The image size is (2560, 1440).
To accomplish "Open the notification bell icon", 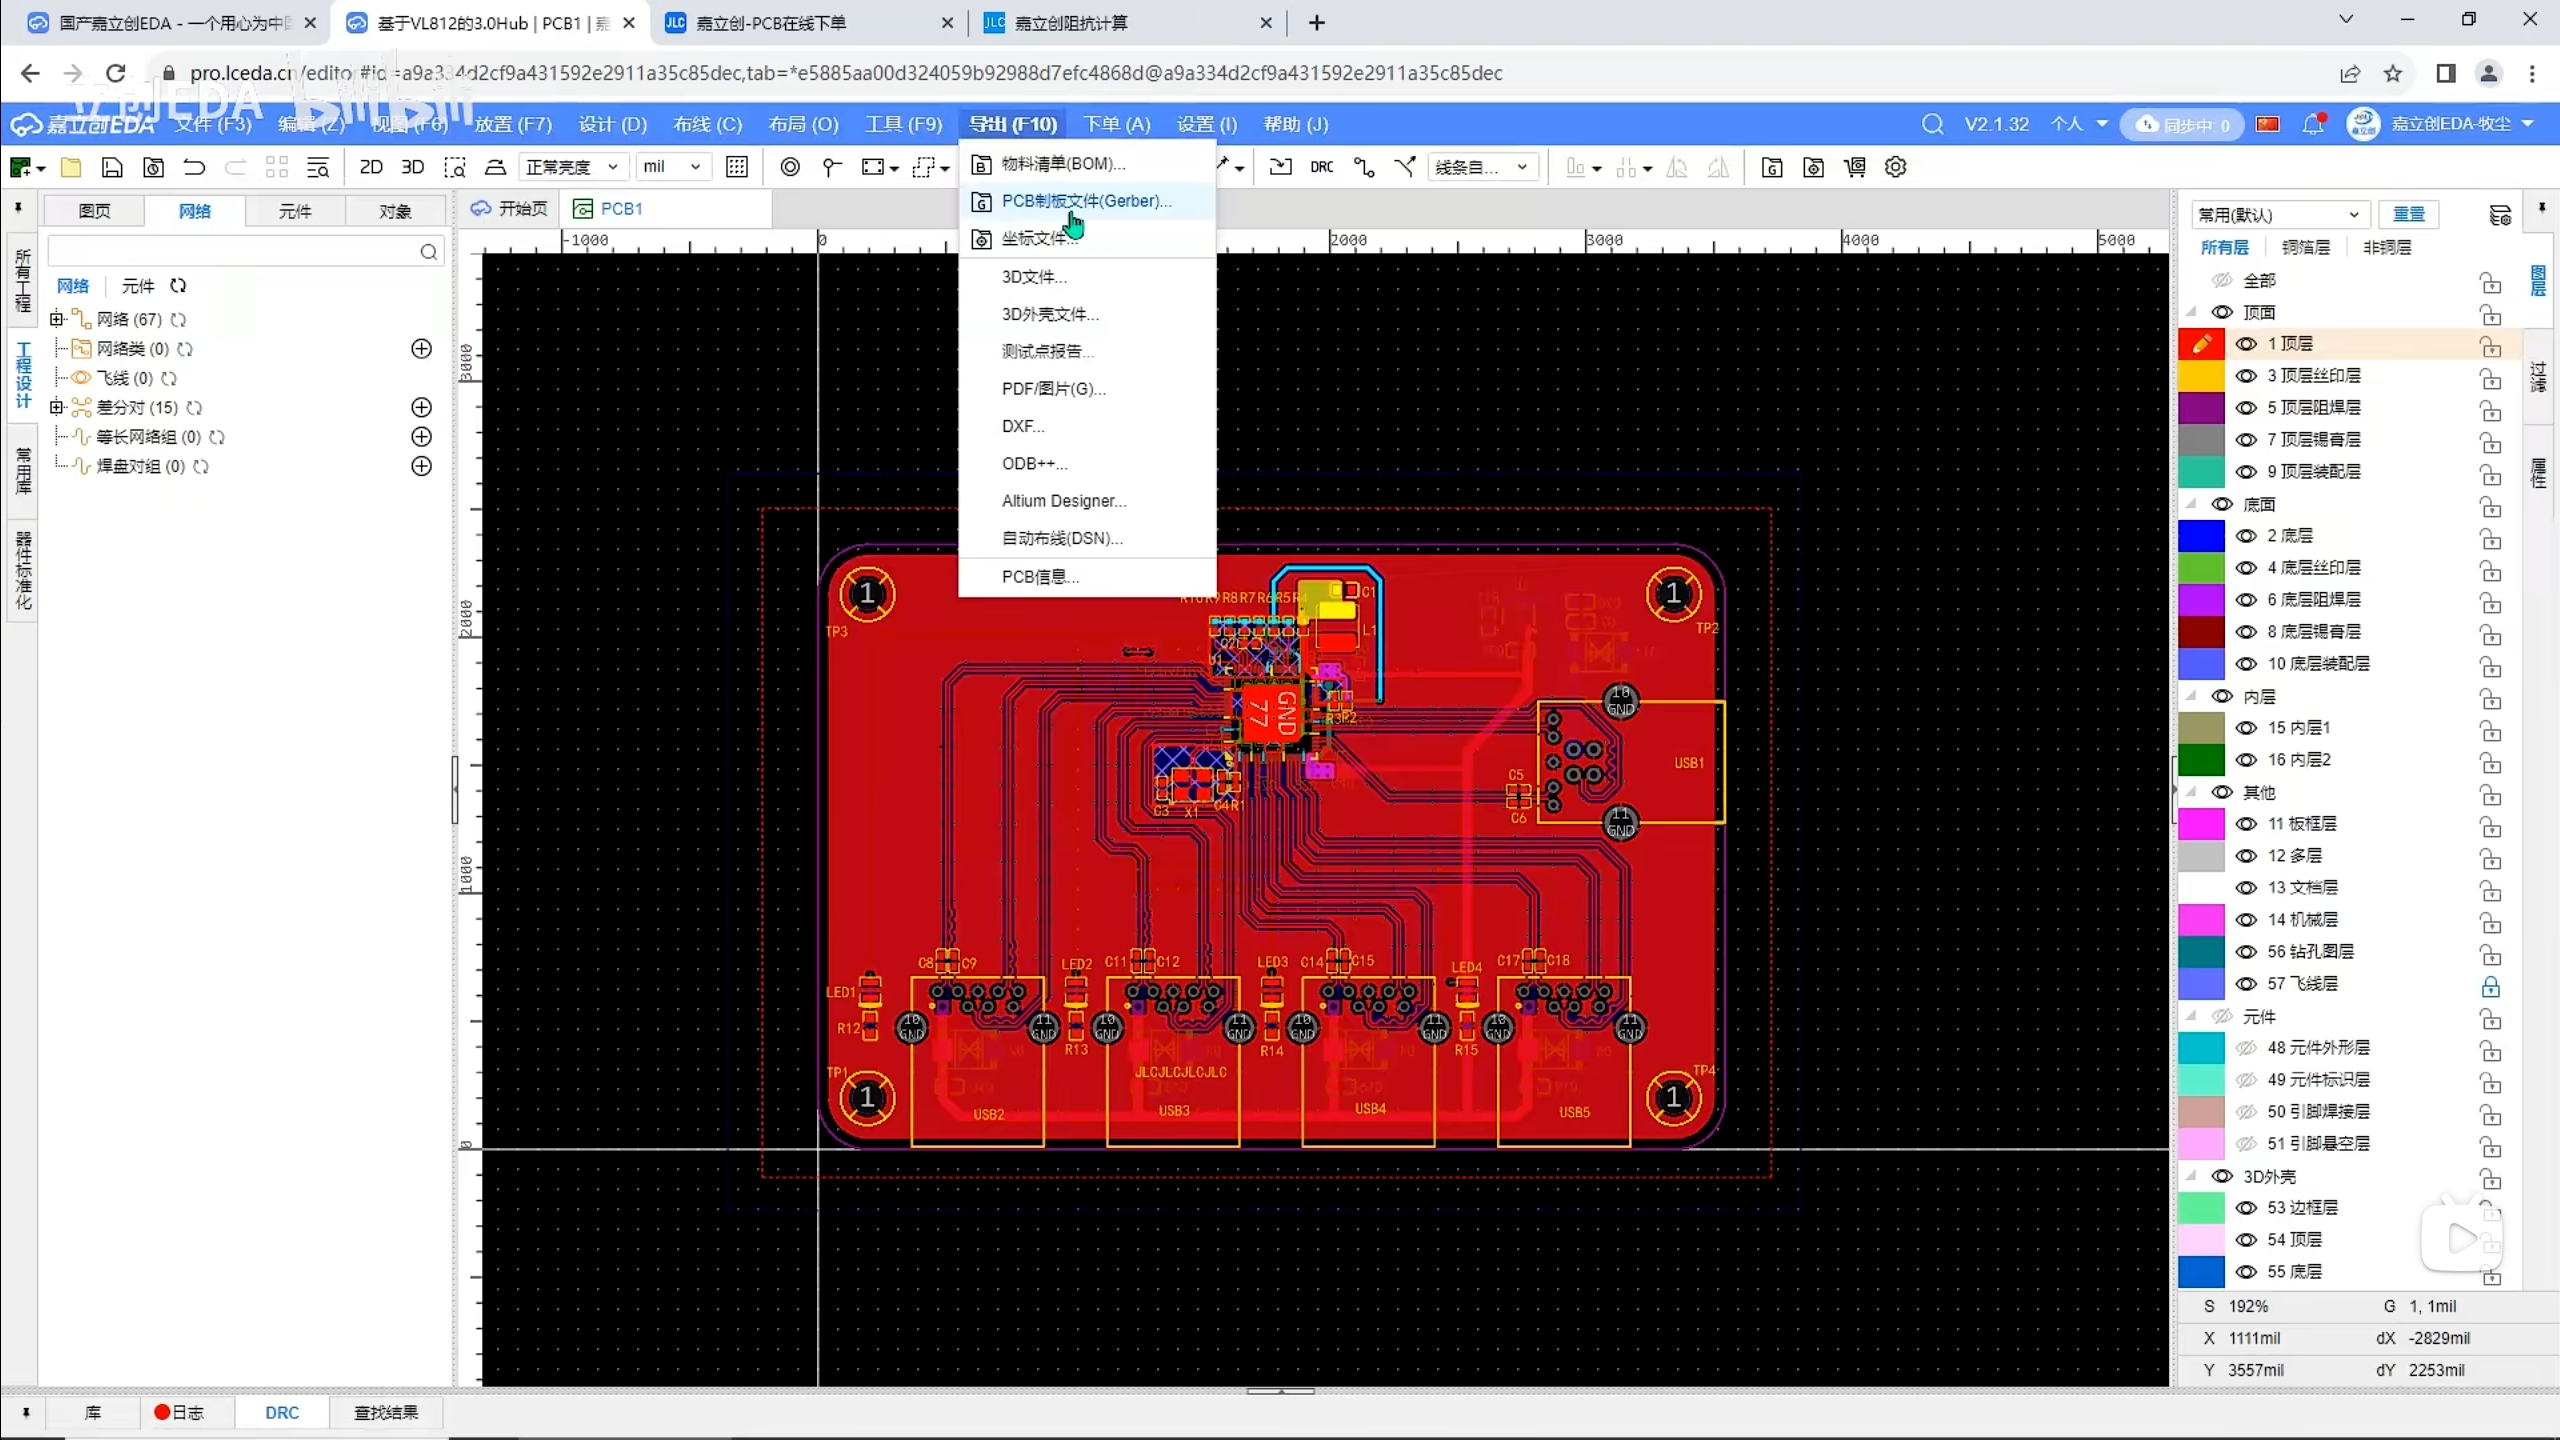I will 2312,124.
